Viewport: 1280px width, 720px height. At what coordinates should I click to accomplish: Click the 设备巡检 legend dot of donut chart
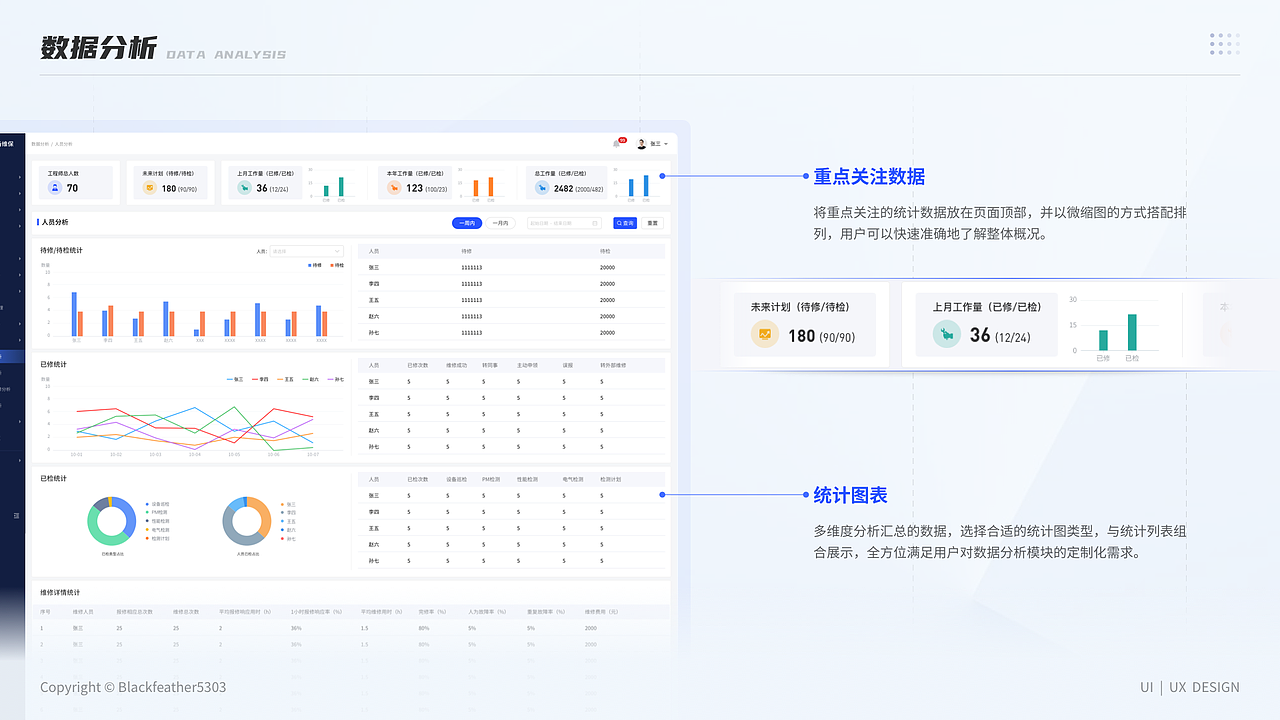pyautogui.click(x=147, y=504)
